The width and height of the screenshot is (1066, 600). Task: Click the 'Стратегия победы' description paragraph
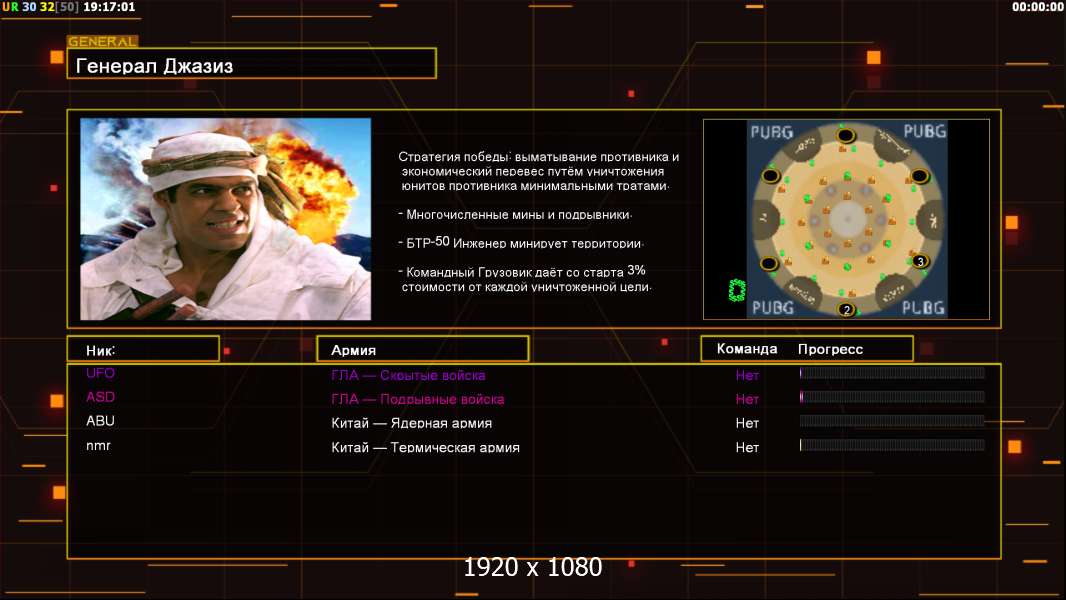coord(538,171)
